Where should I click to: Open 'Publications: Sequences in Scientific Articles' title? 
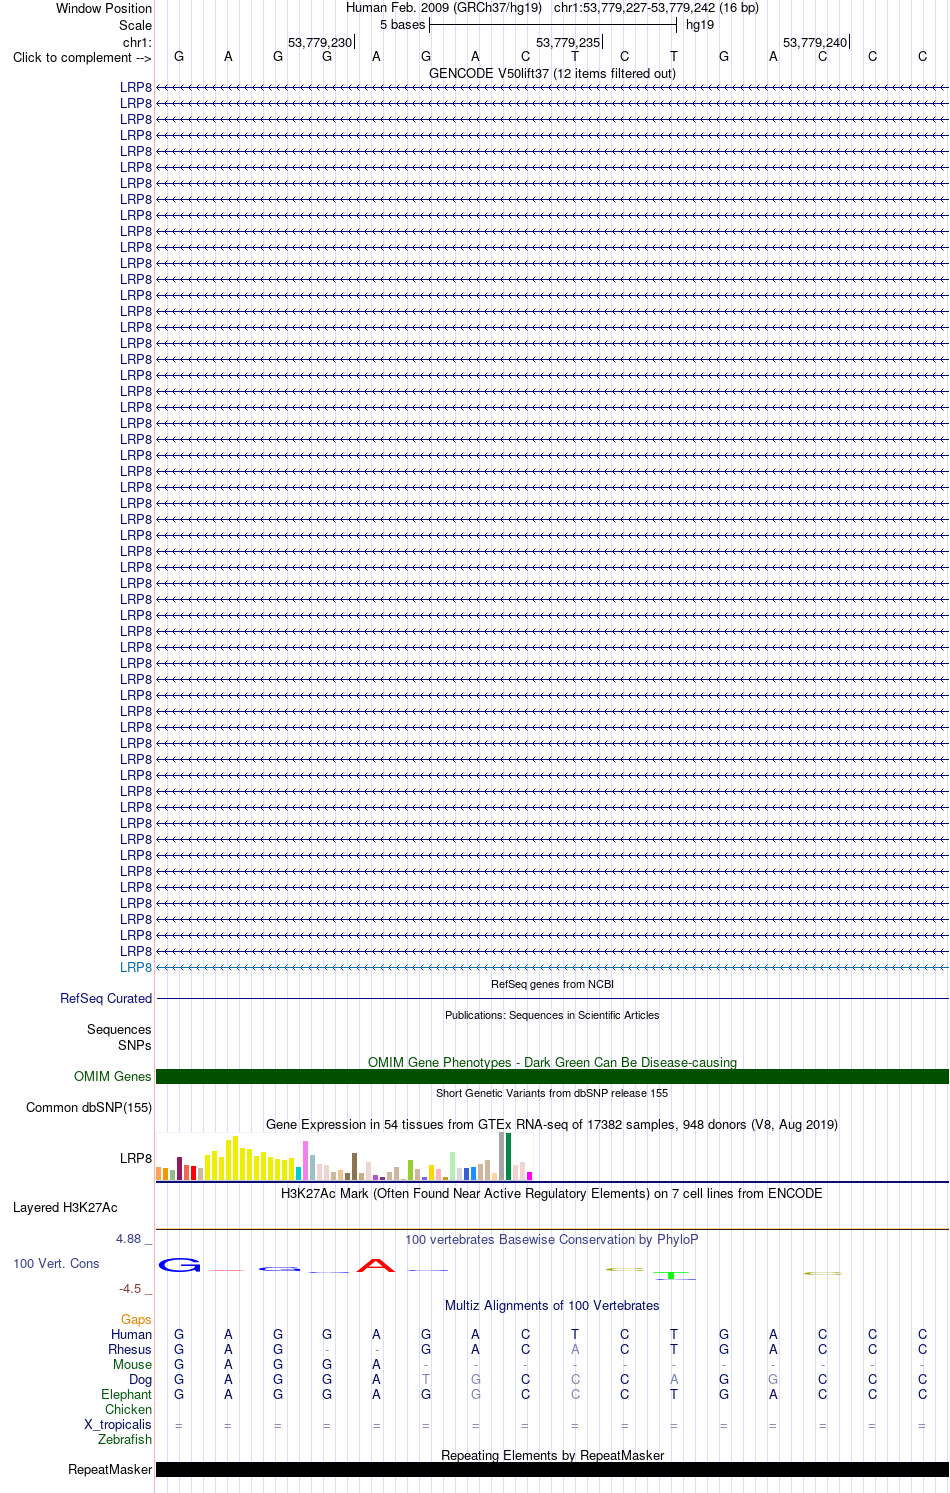coord(552,1015)
